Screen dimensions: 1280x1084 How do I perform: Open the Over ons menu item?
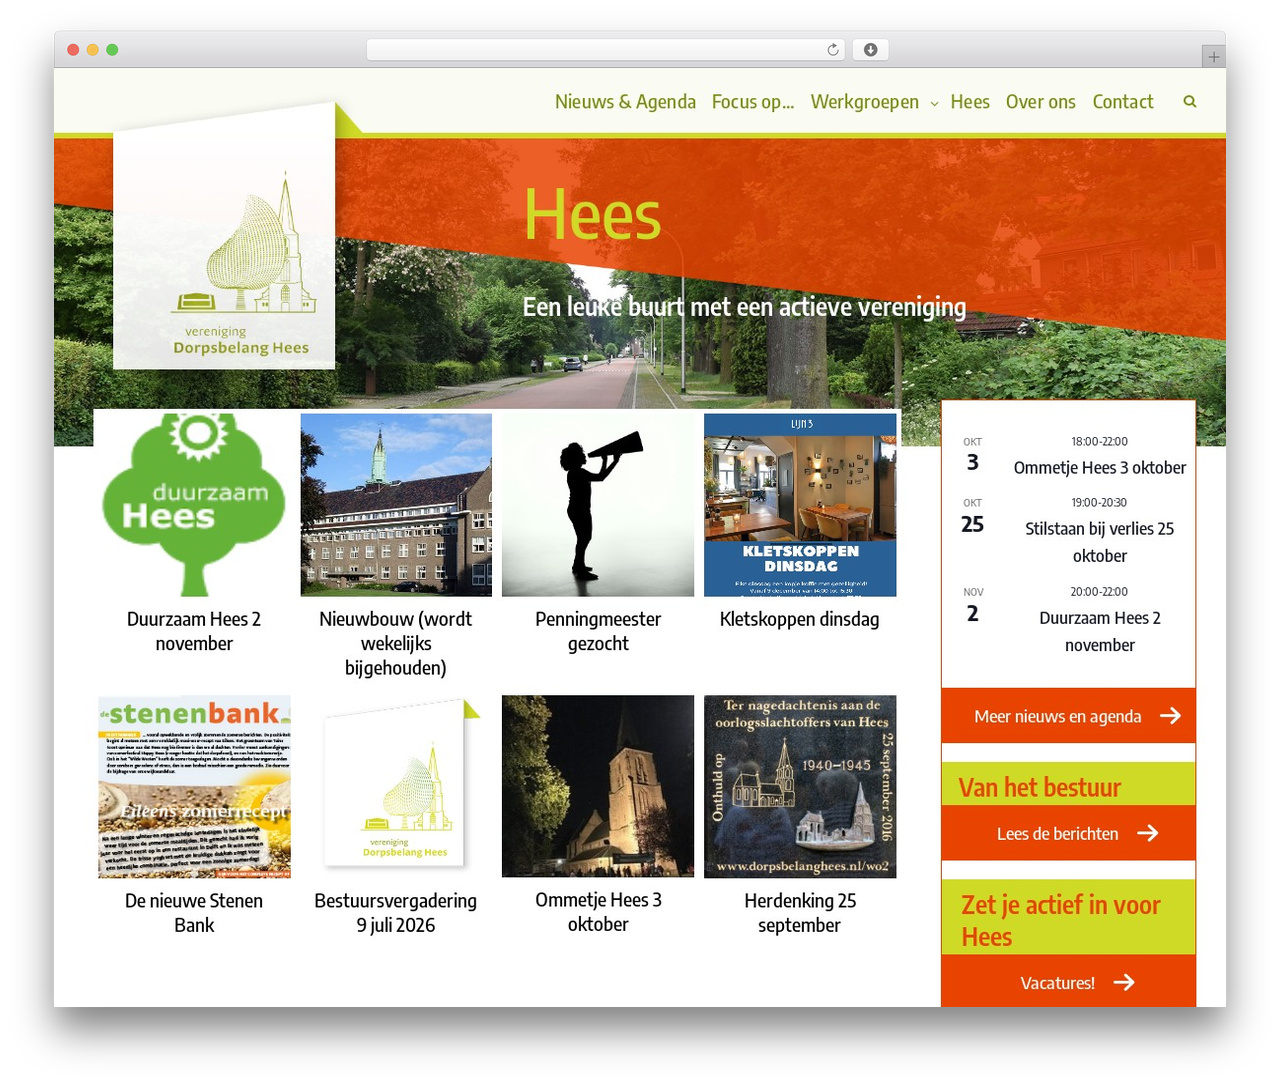click(1041, 102)
